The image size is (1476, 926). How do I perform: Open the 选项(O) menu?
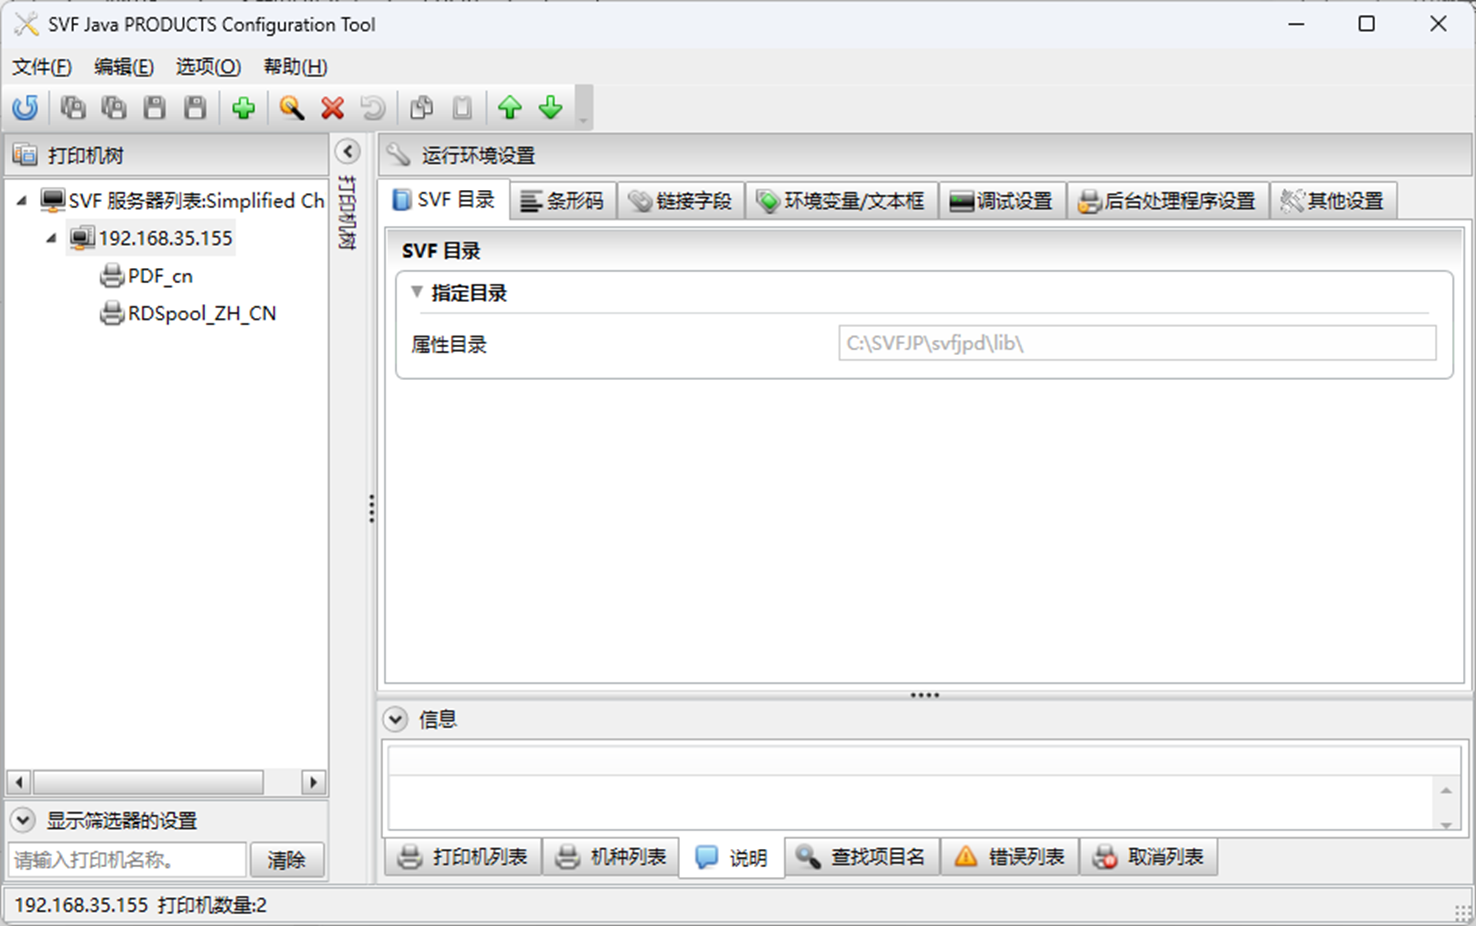[208, 67]
